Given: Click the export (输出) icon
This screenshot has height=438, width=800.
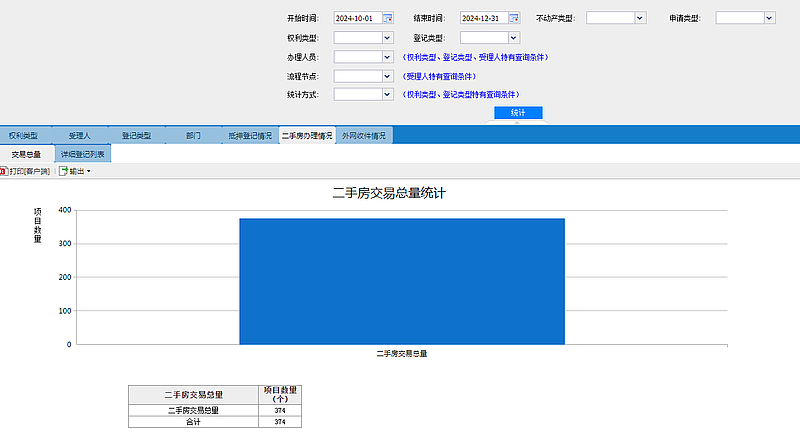Looking at the screenshot, I should coord(63,171).
